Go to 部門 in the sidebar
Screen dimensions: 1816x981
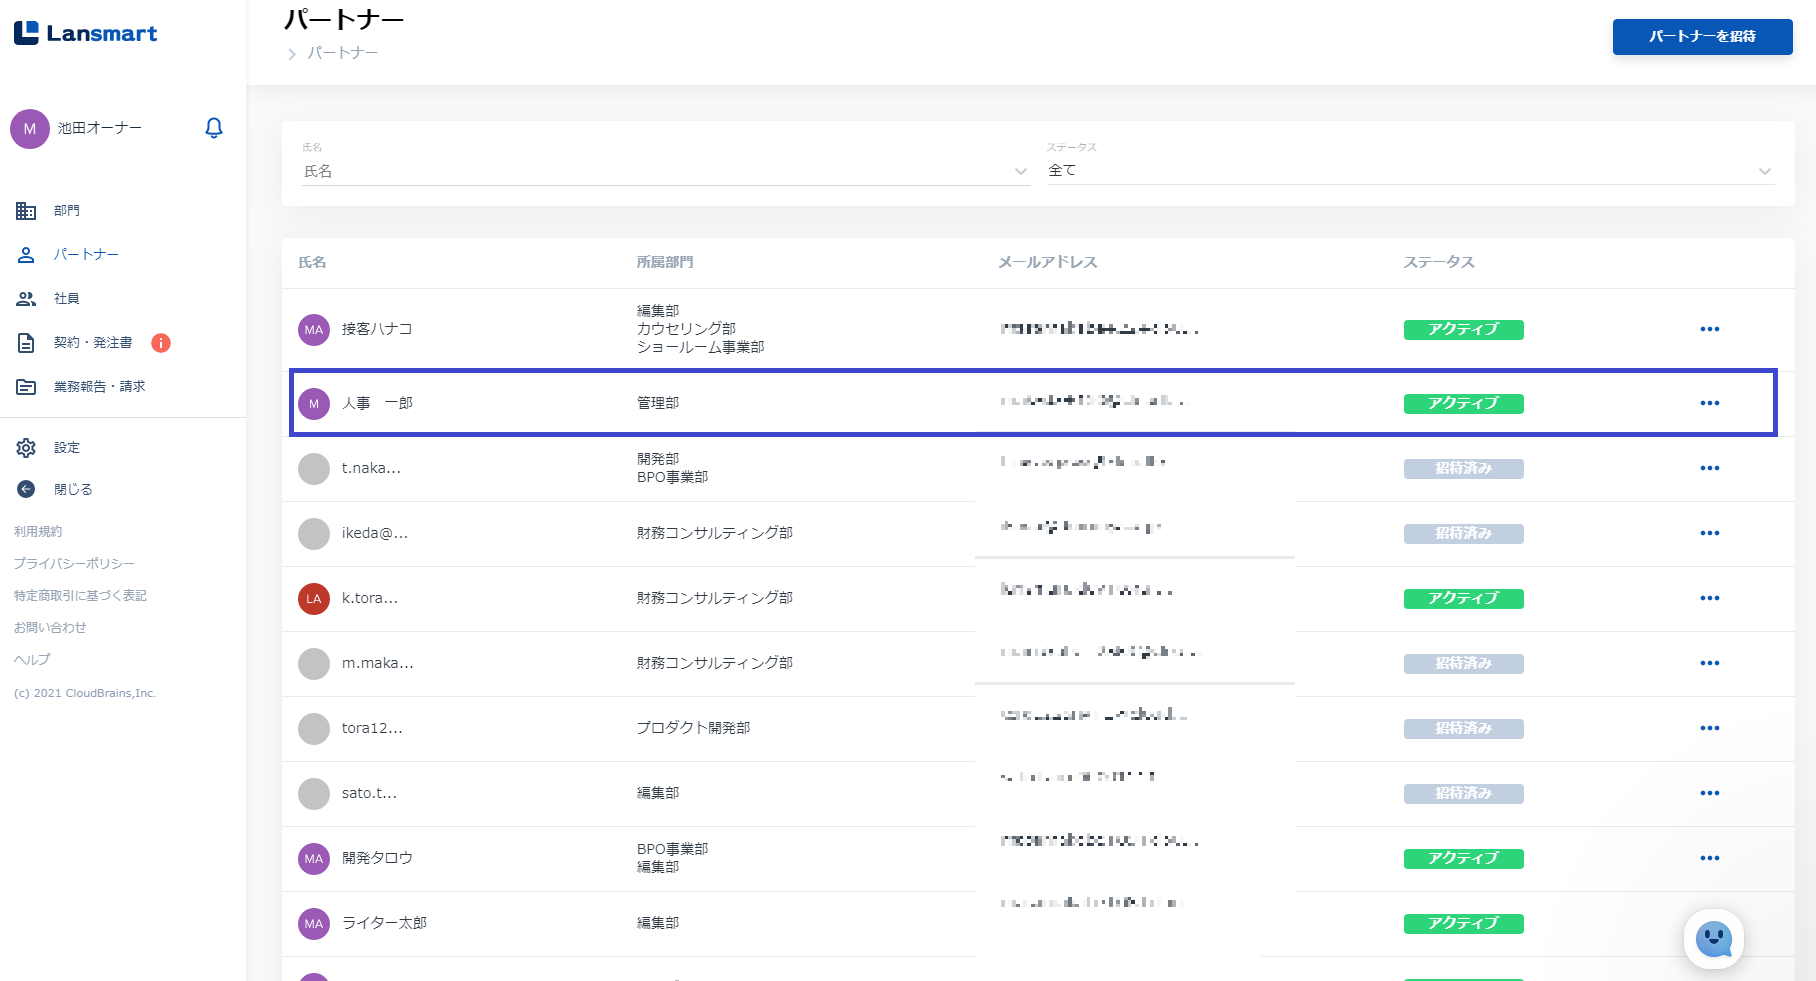coord(66,211)
